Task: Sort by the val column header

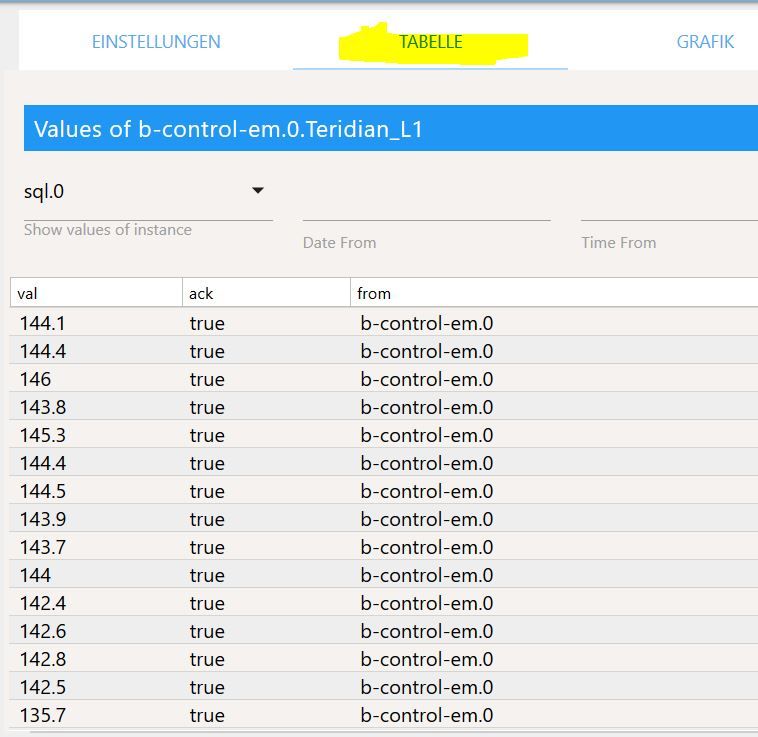Action: click(96, 293)
